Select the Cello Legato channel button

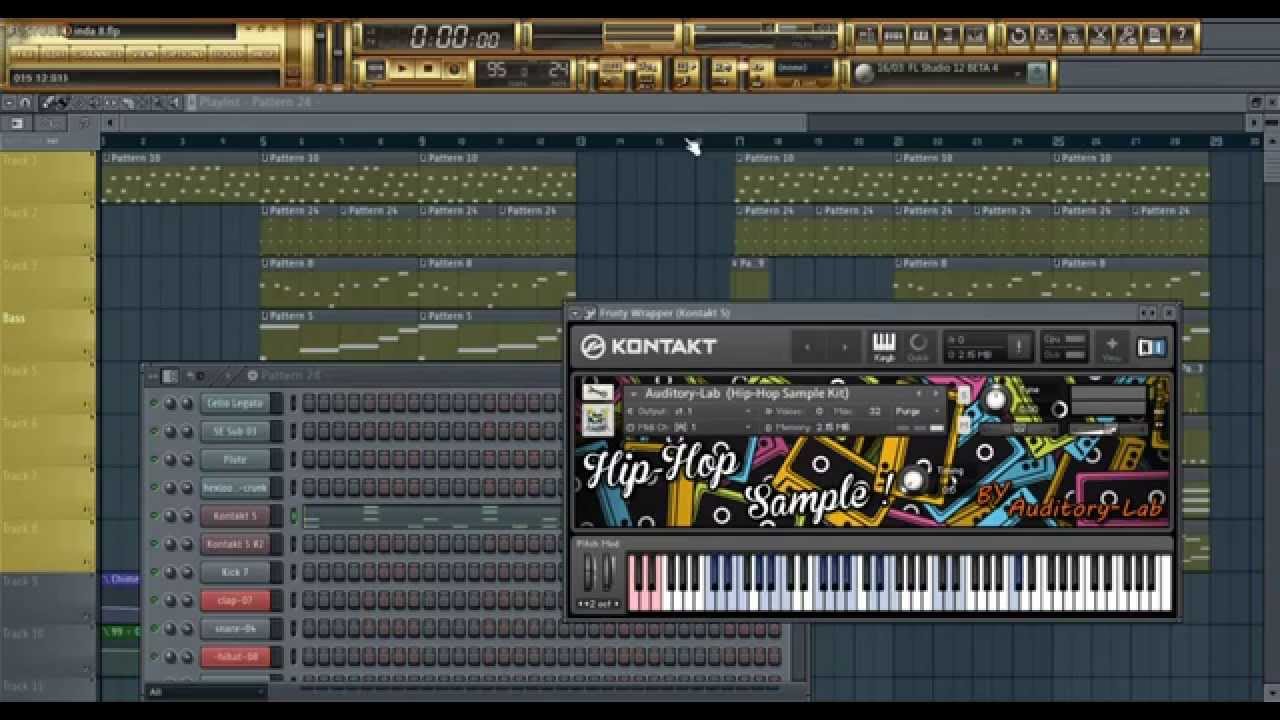coord(235,403)
